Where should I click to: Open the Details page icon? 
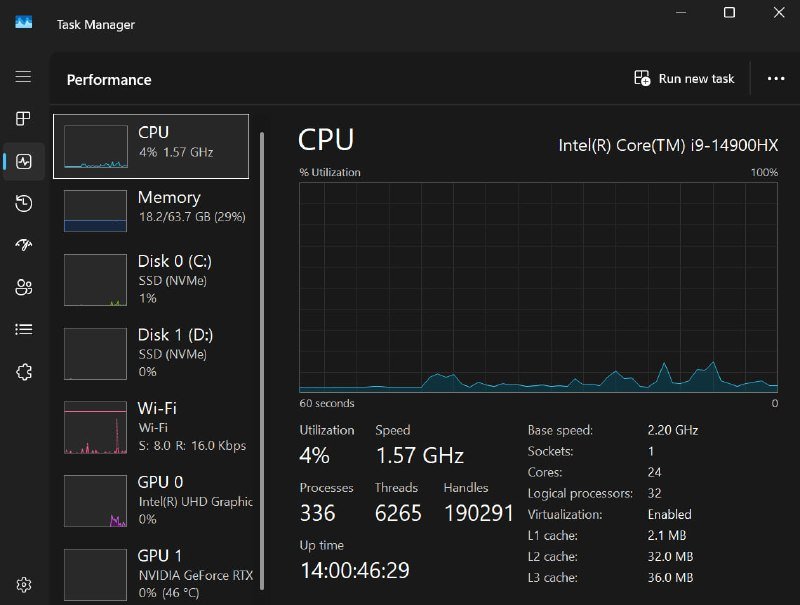(x=23, y=329)
